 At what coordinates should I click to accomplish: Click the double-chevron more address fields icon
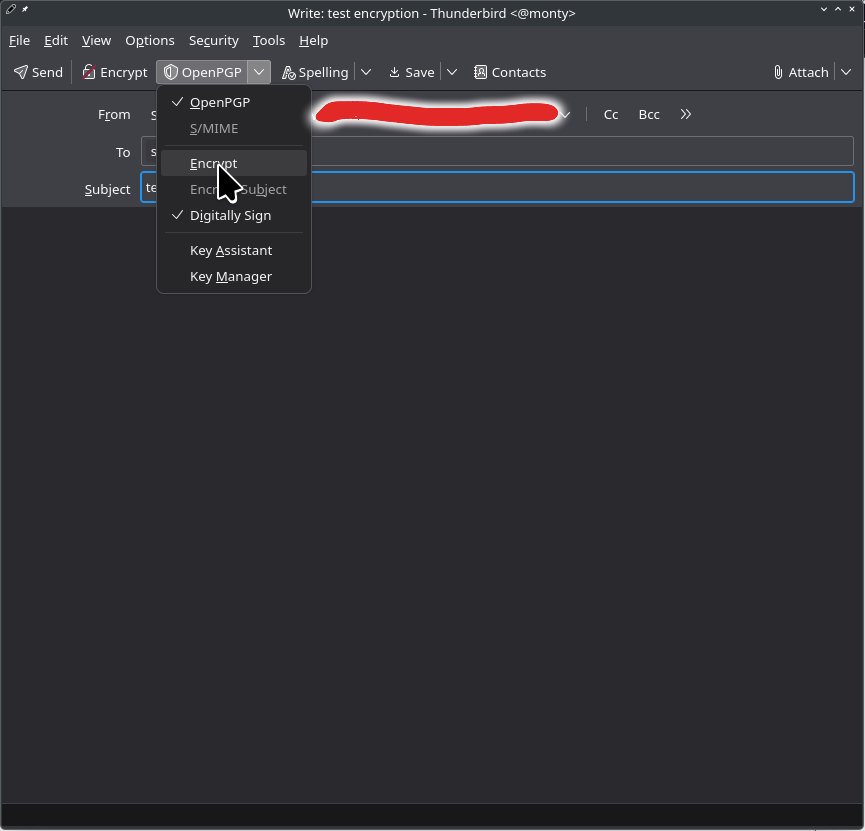click(x=686, y=114)
